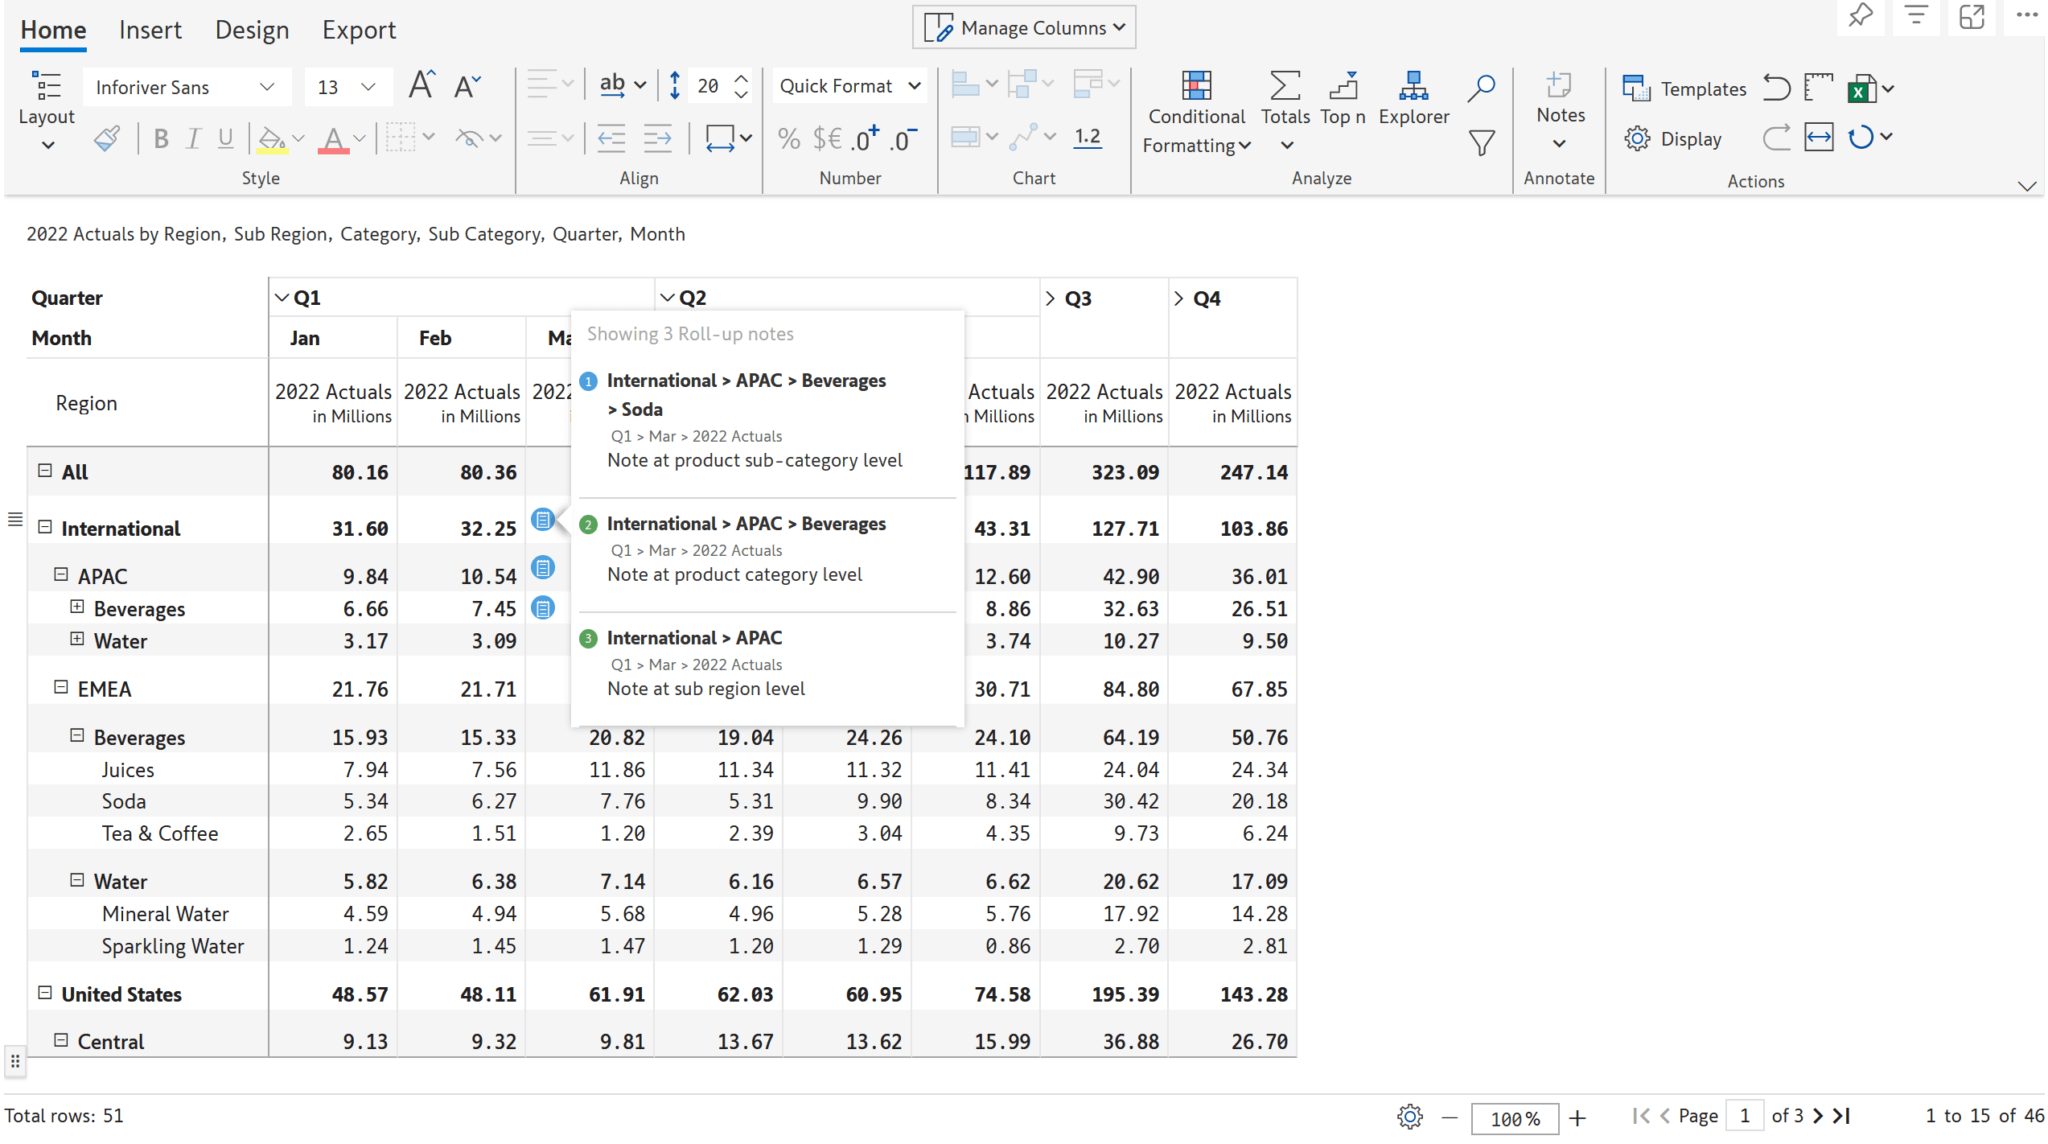Increase decimal places
The width and height of the screenshot is (2048, 1144).
[x=865, y=138]
